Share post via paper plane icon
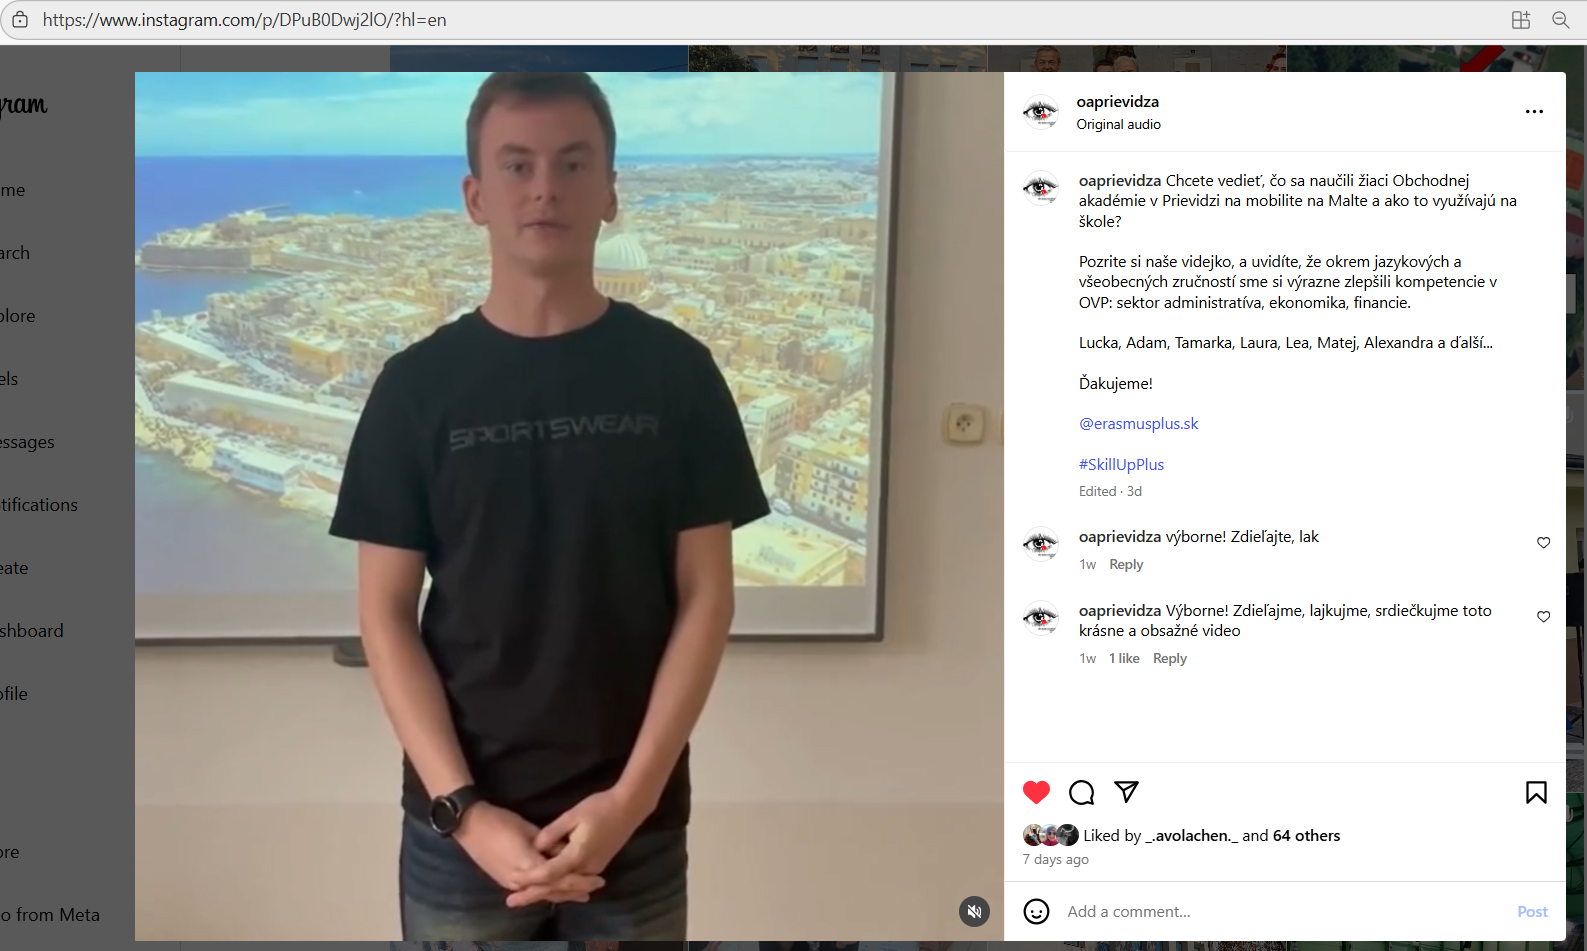1587x951 pixels. click(1126, 792)
